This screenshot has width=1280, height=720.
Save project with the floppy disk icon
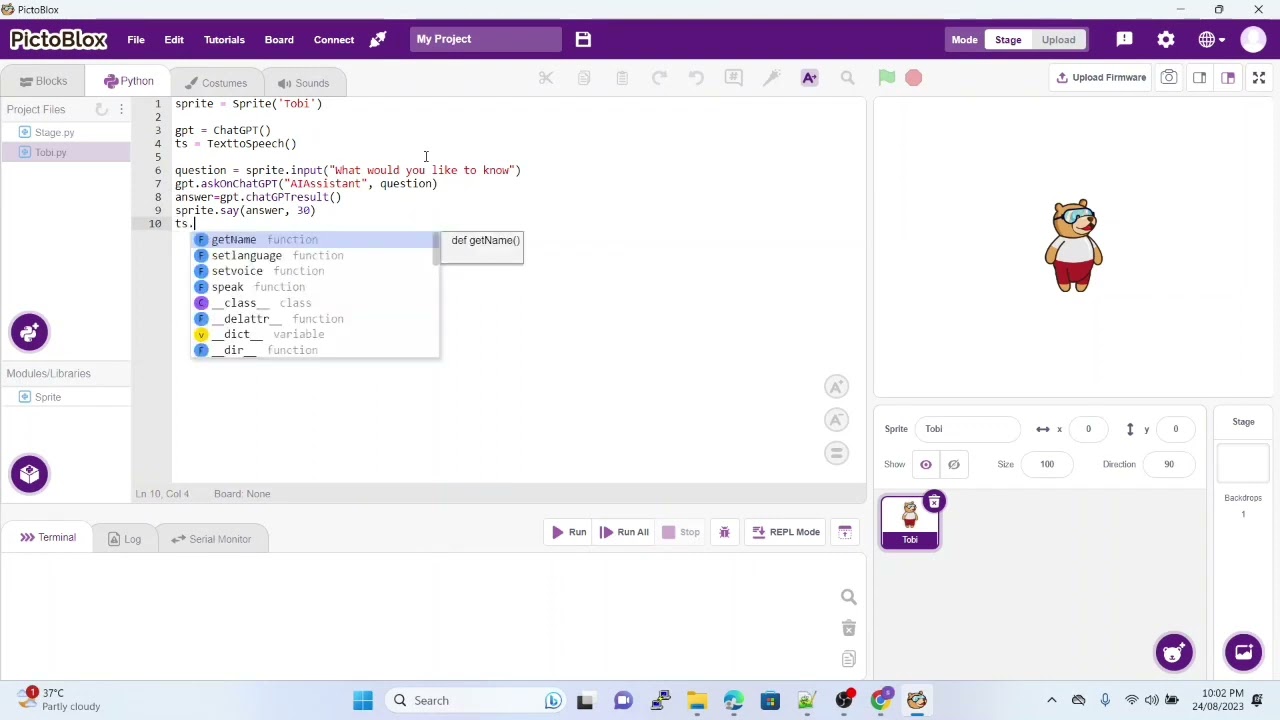click(583, 39)
